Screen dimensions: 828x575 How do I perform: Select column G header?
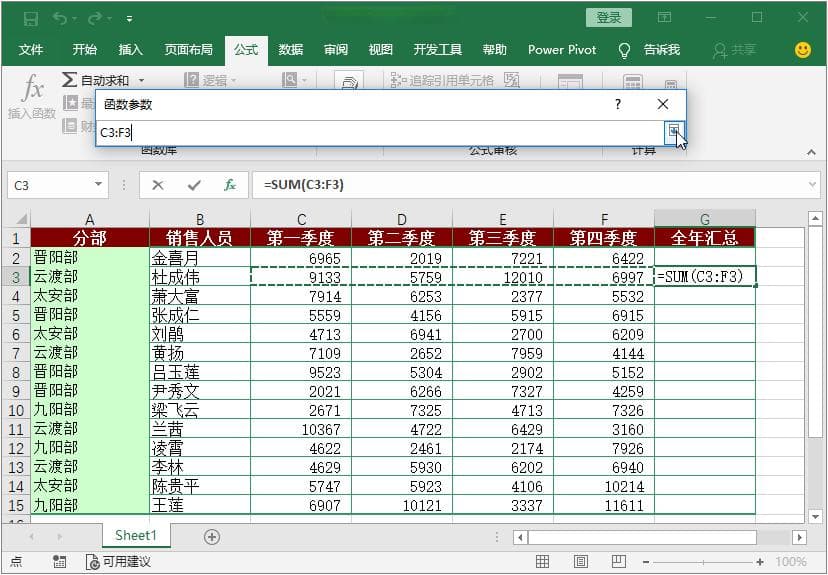pyautogui.click(x=705, y=219)
